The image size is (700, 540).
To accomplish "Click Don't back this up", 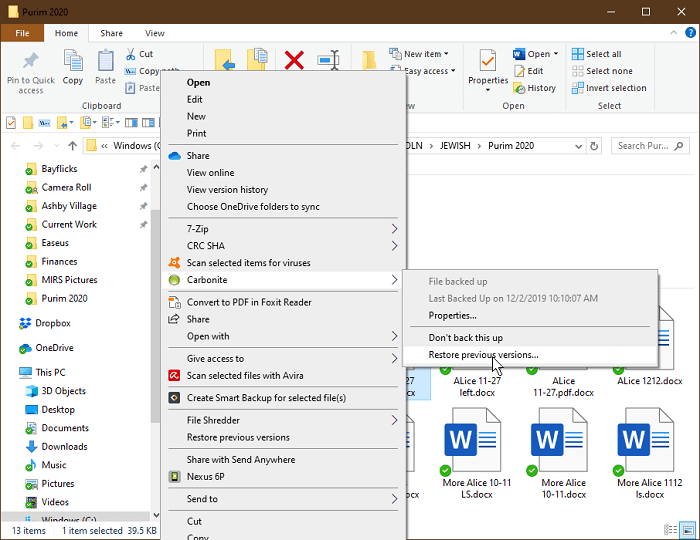I will 530,338.
